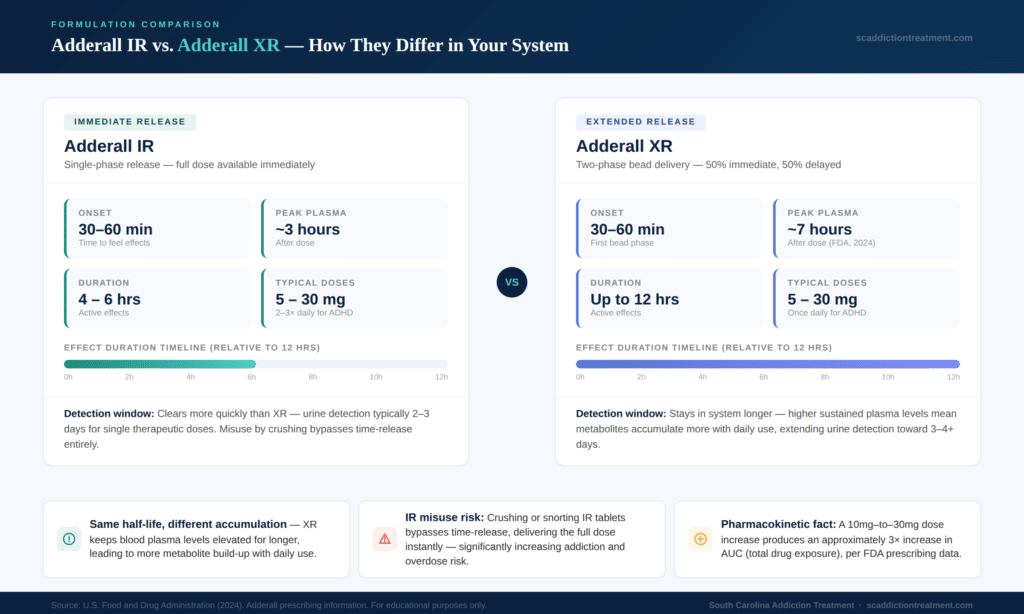Click the '6h' tick on IR timeline
The width and height of the screenshot is (1024, 614).
click(x=251, y=377)
